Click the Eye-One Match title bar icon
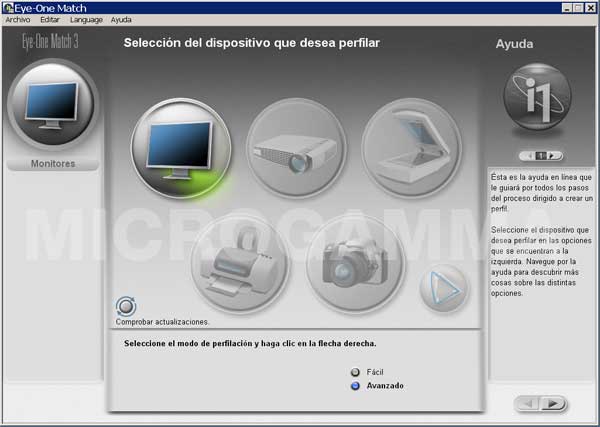Viewport: 600px width, 427px height. [x=8, y=8]
